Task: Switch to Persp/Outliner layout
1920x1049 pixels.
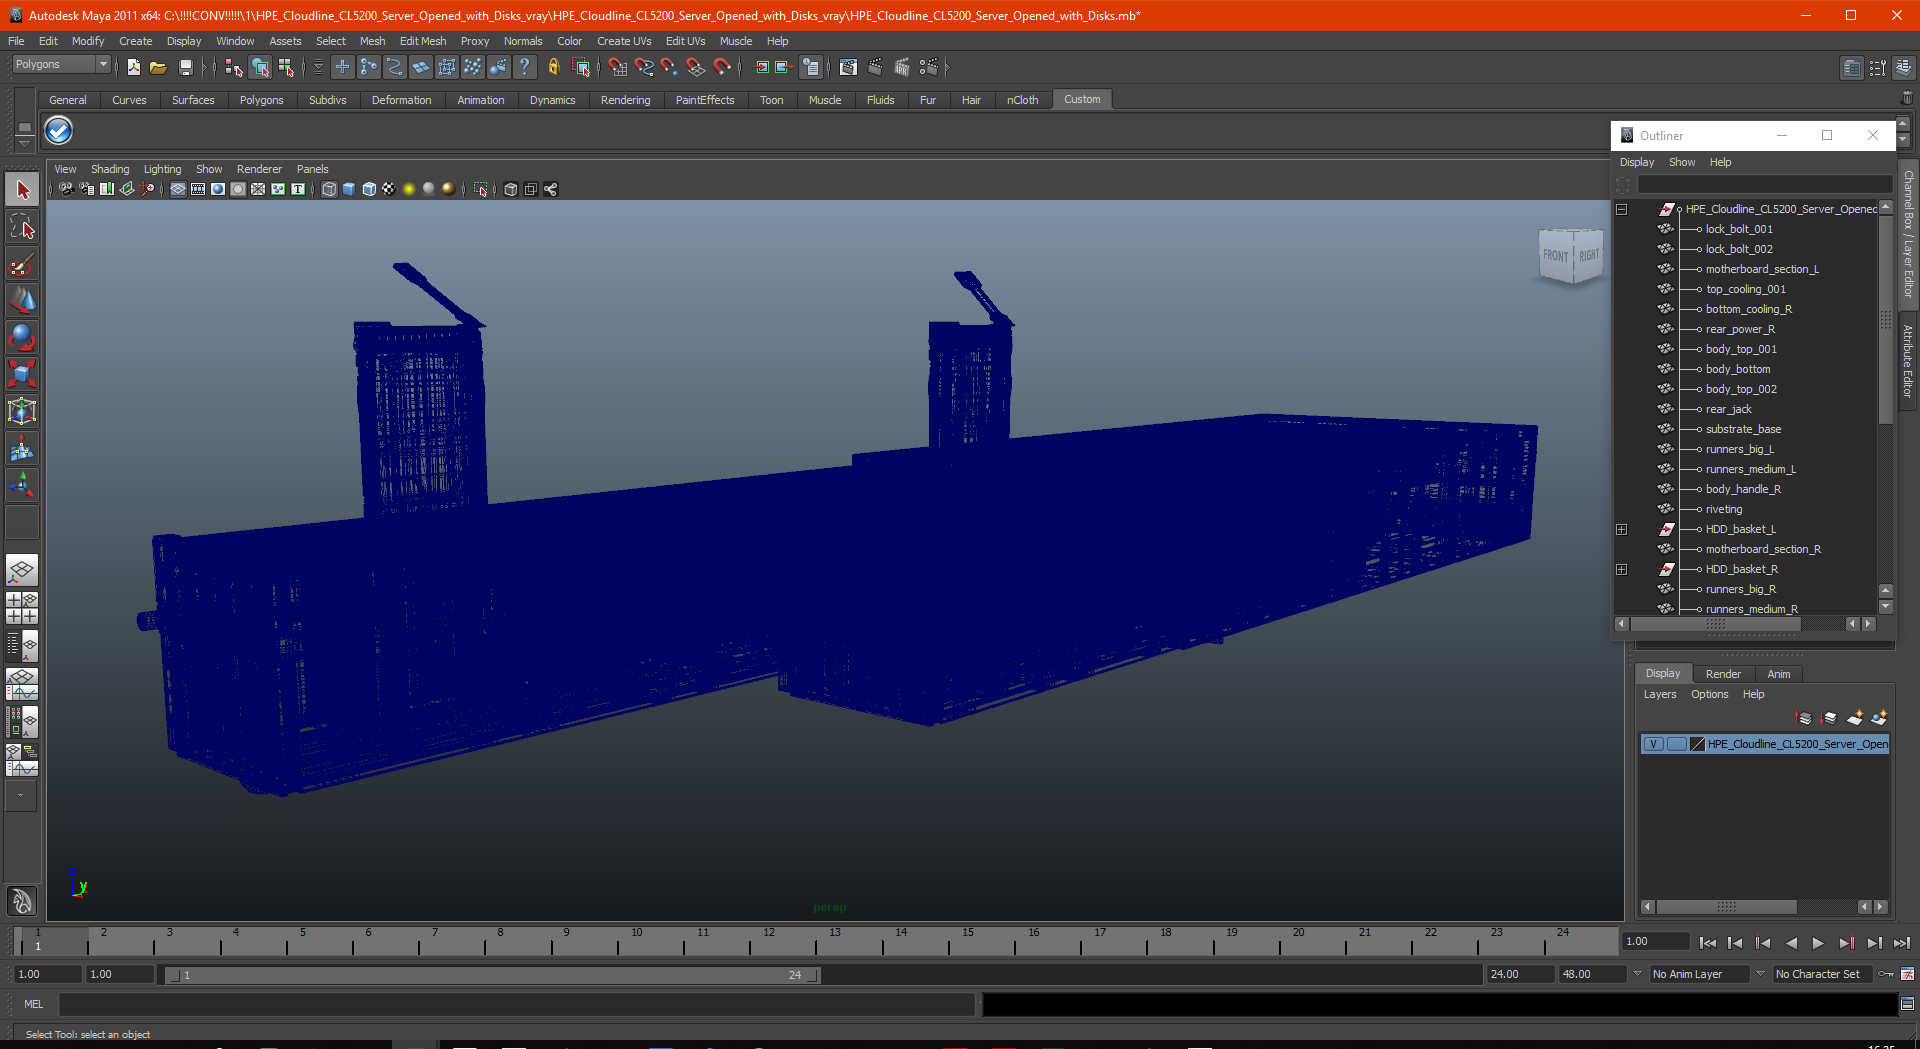Action: click(22, 646)
